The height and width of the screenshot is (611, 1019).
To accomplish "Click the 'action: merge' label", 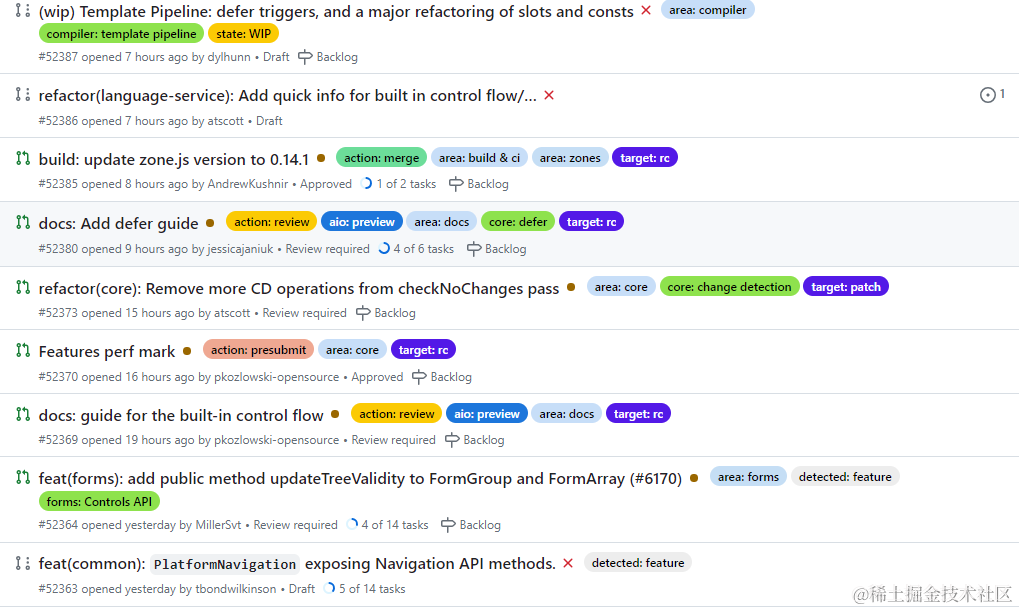I will click(x=381, y=158).
